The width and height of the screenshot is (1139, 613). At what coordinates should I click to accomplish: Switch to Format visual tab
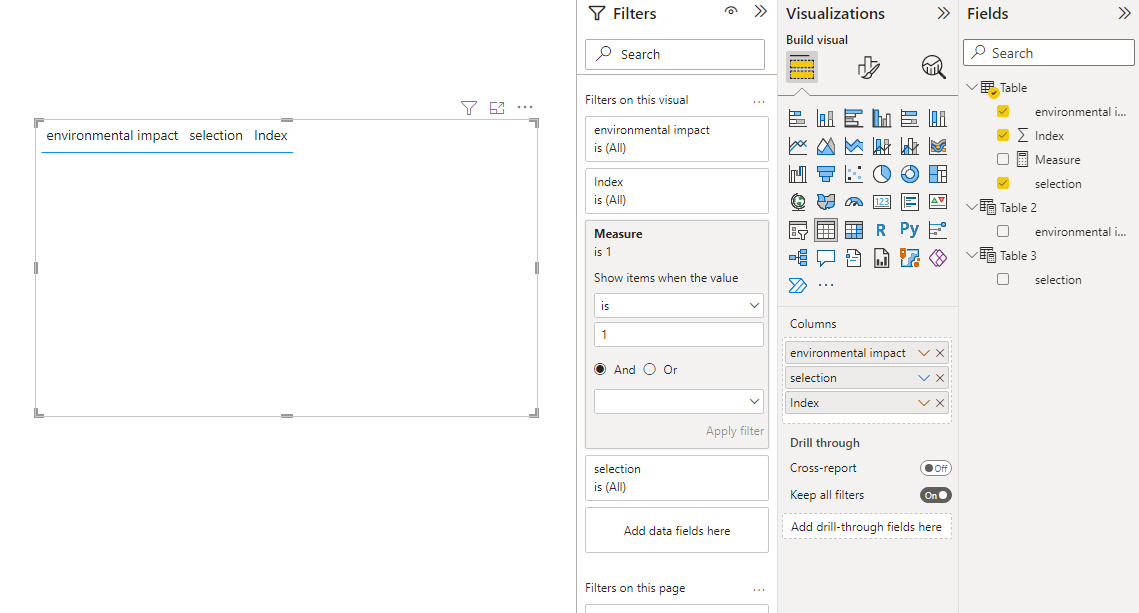point(868,67)
